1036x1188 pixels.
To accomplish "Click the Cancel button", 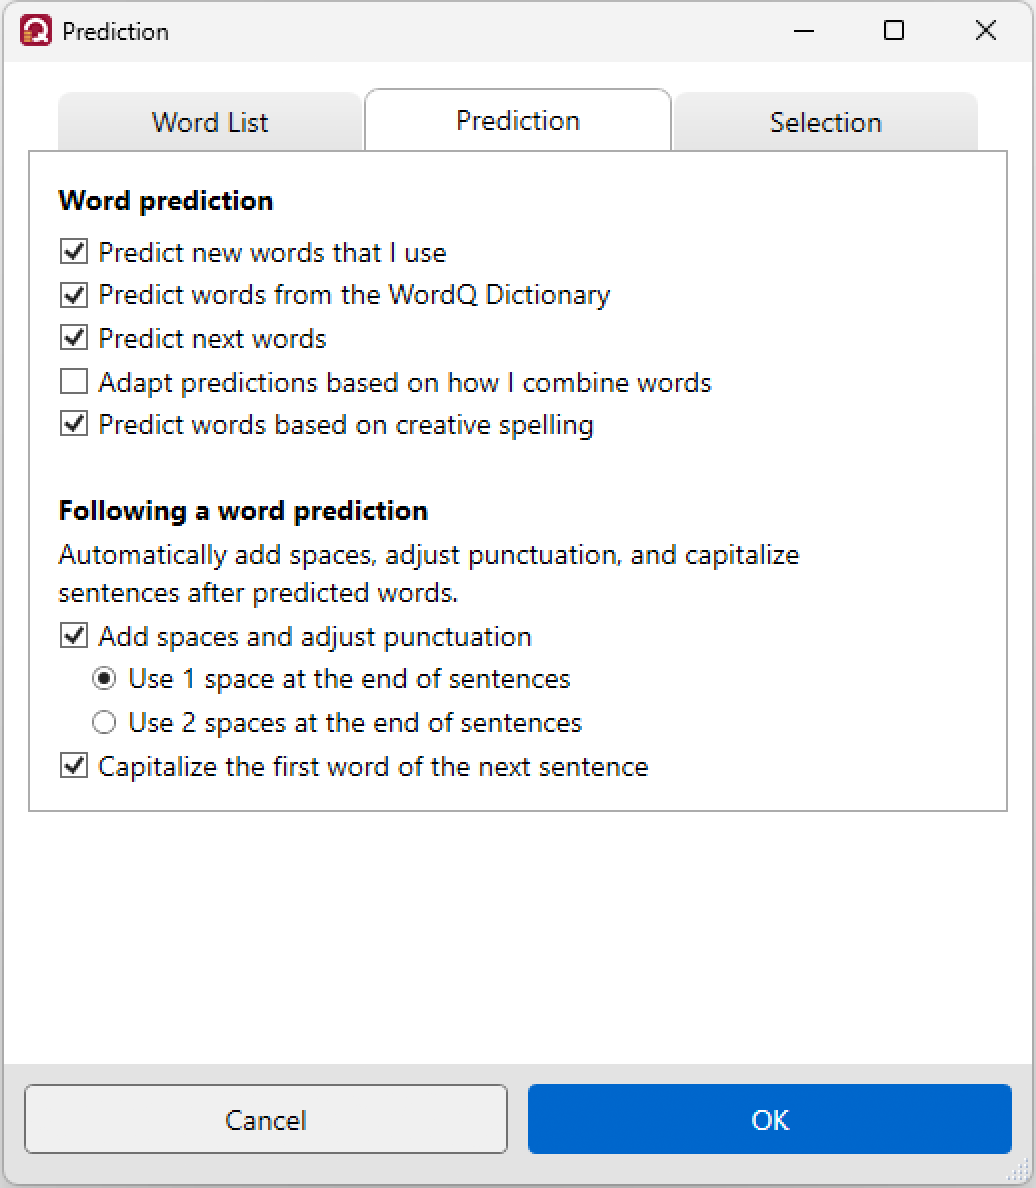I will (x=266, y=1119).
